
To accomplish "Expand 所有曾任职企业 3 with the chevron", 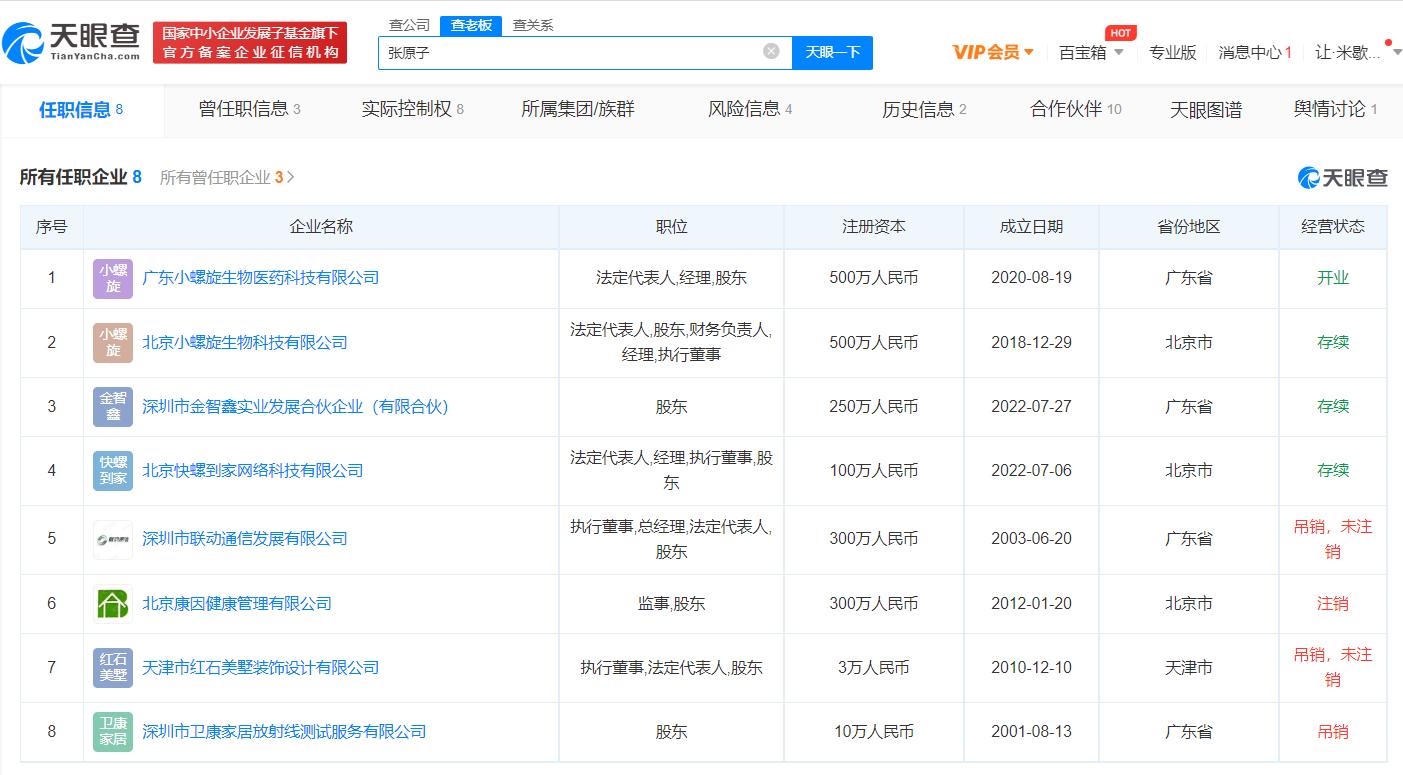I will 227,177.
